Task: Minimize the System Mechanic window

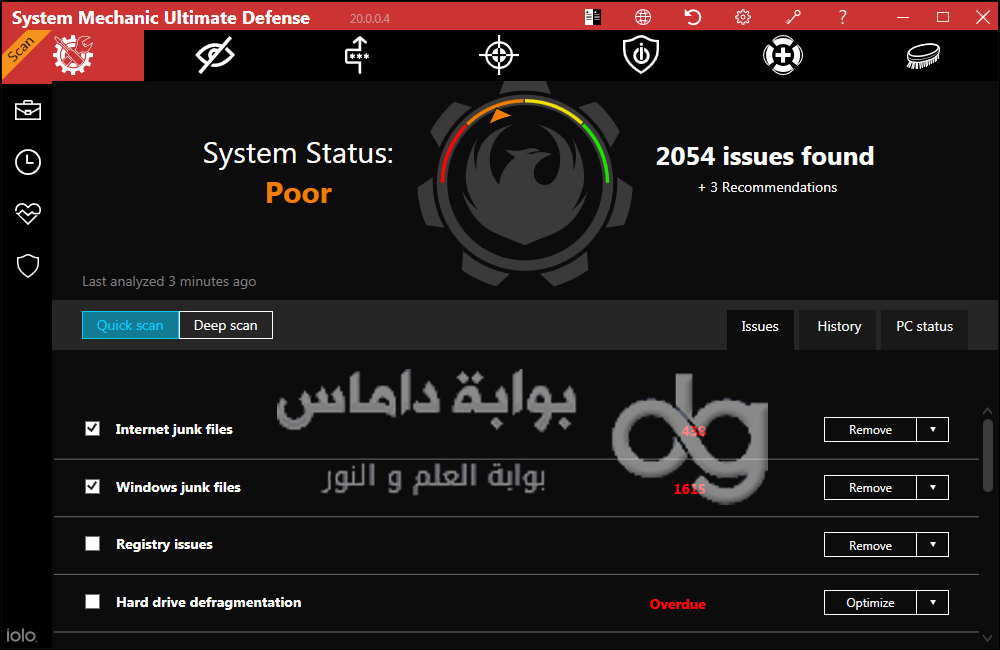Action: click(902, 17)
